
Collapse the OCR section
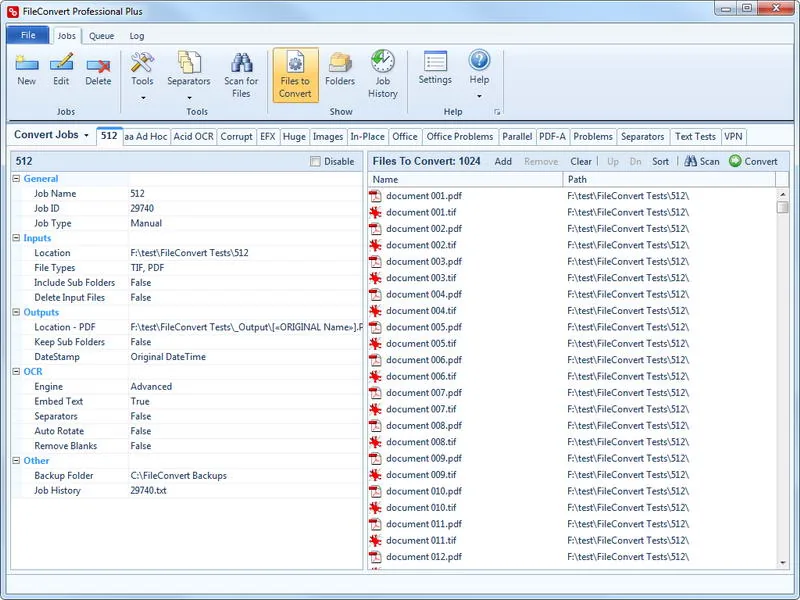click(16, 371)
